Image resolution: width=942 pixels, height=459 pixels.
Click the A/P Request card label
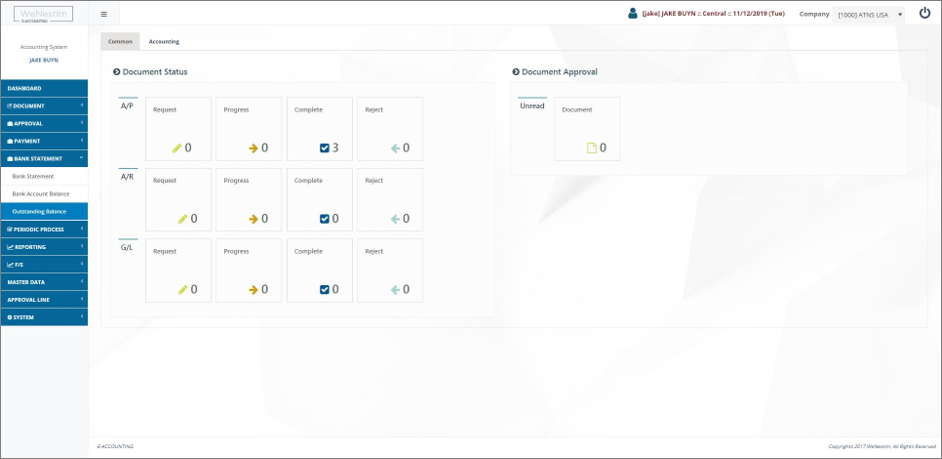(165, 110)
